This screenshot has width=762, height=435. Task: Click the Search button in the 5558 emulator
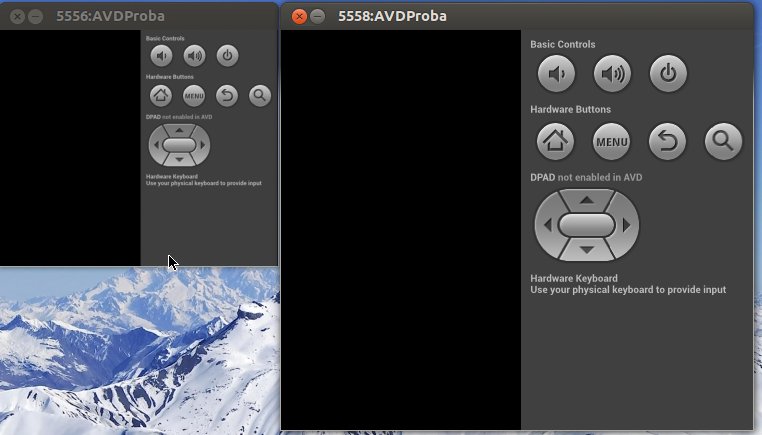click(723, 141)
